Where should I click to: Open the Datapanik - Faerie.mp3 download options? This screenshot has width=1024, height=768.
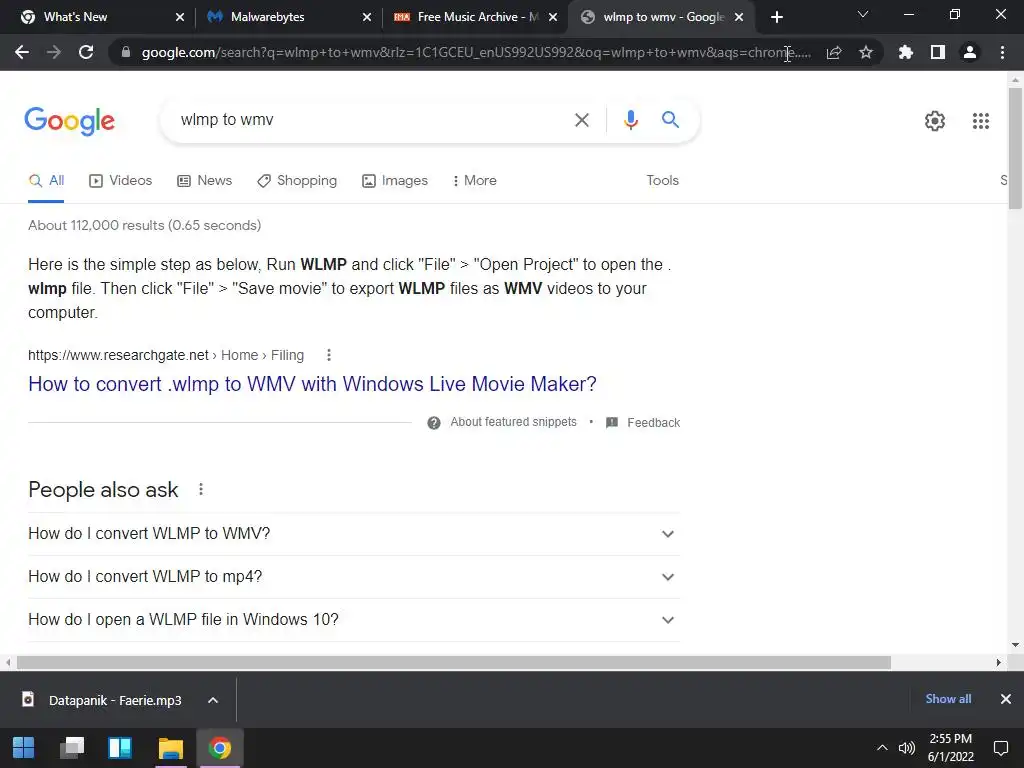pos(213,700)
